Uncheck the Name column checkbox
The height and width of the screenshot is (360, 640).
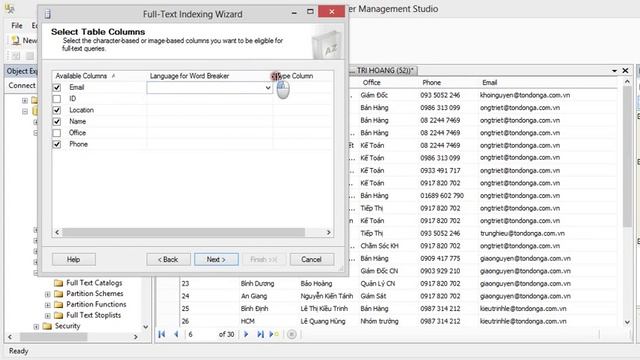click(57, 122)
